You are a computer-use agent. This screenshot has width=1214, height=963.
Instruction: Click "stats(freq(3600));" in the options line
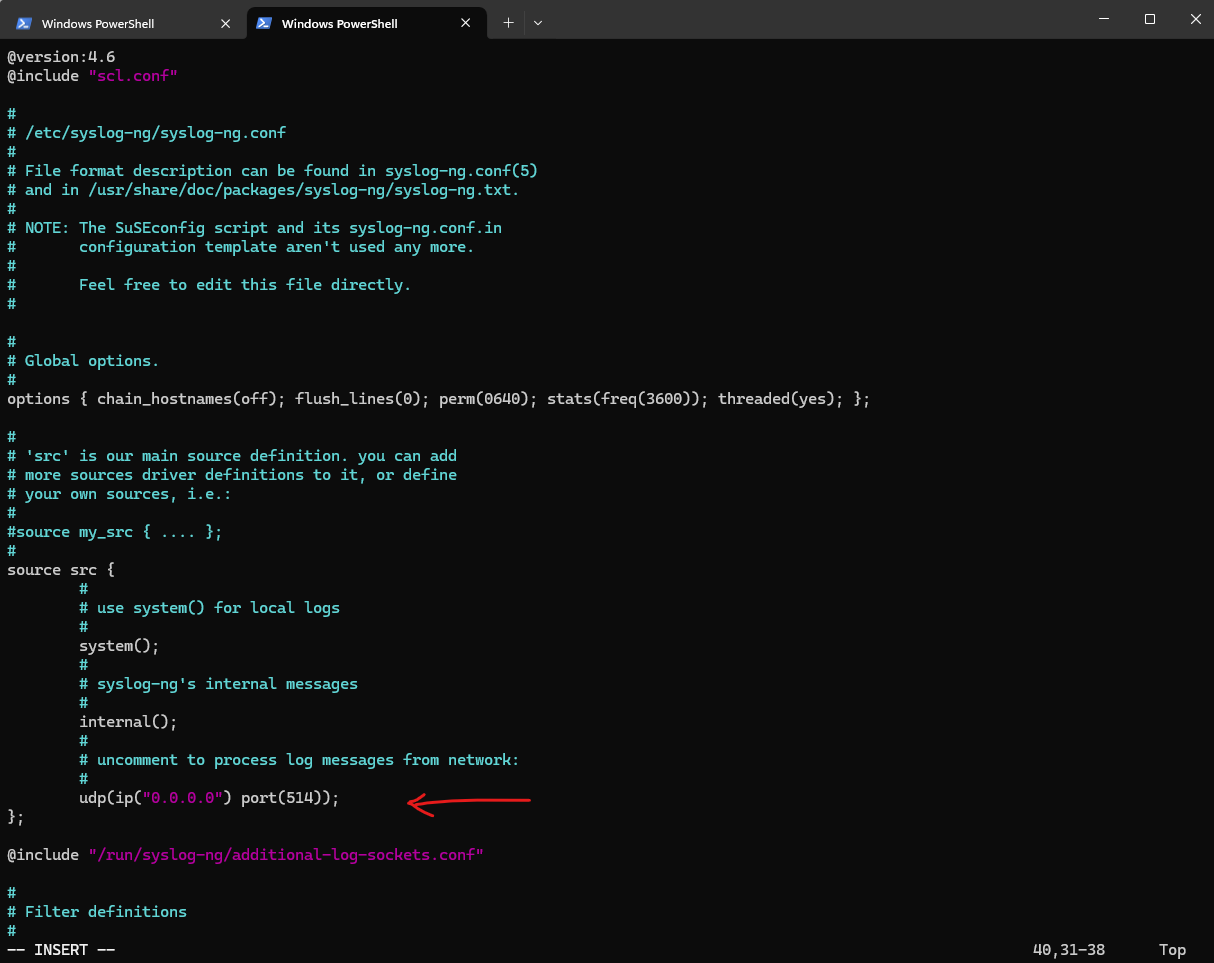(628, 399)
